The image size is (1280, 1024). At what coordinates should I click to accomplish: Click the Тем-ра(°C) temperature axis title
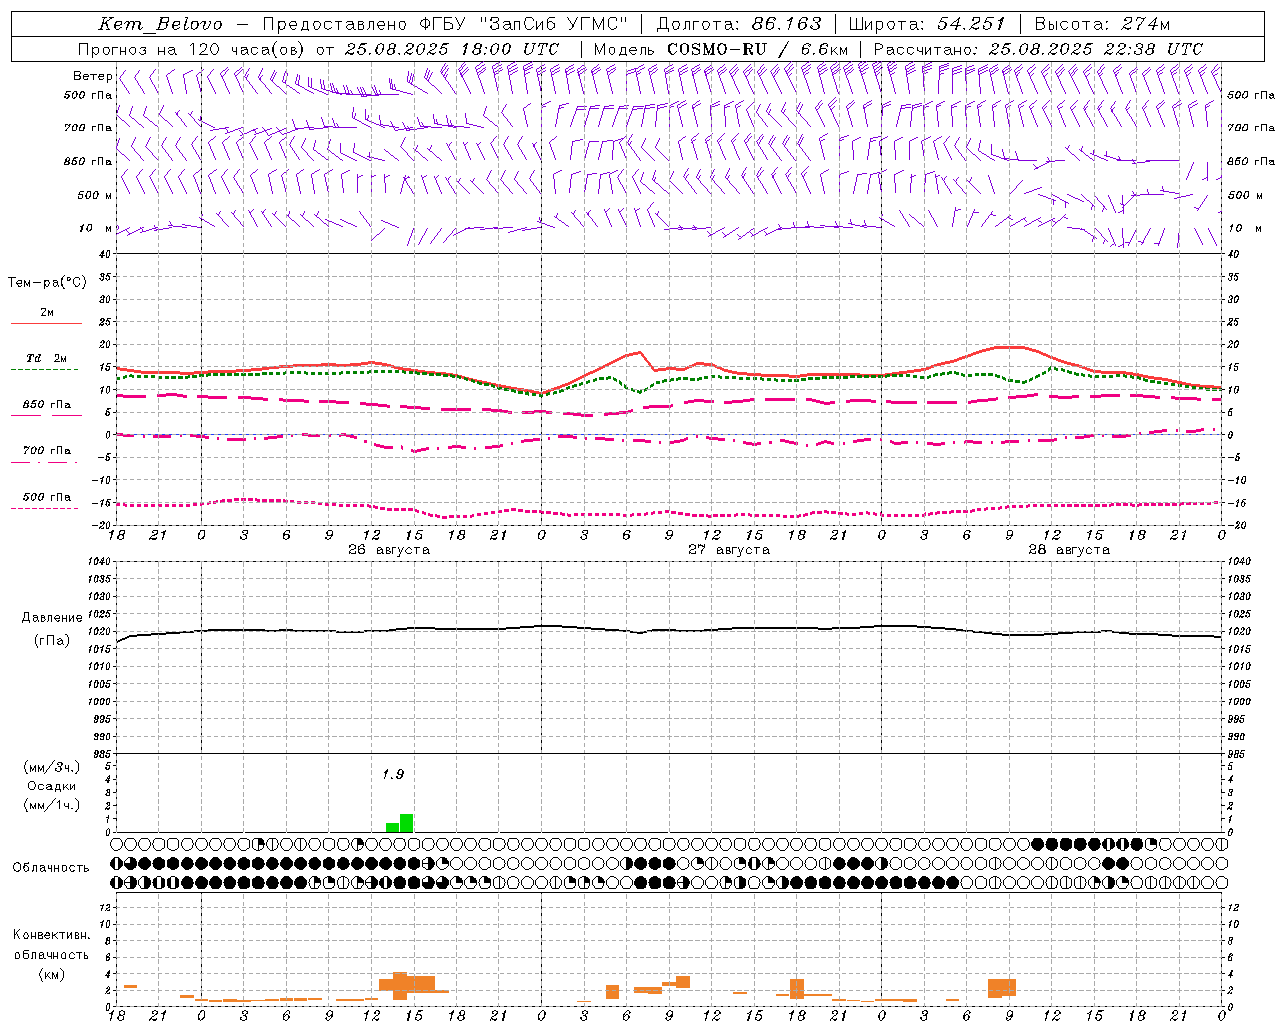(x=47, y=283)
